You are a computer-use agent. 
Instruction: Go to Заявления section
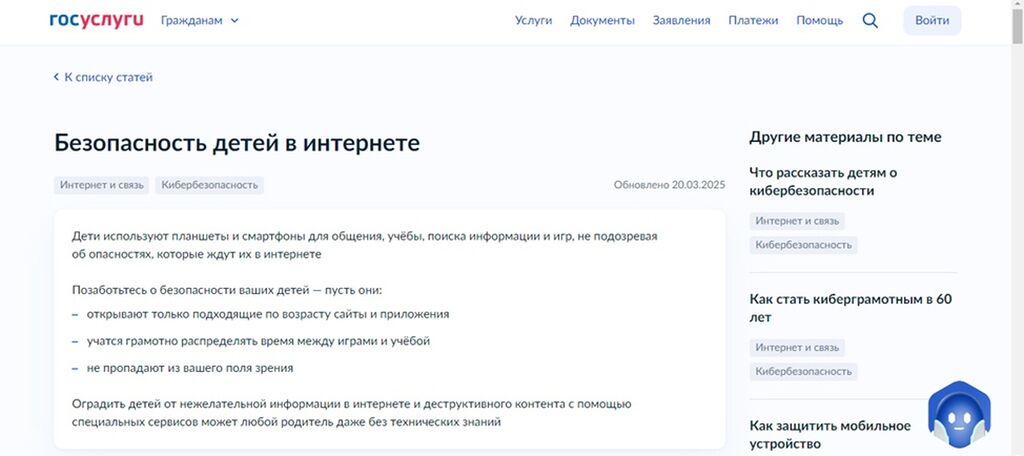tap(681, 20)
